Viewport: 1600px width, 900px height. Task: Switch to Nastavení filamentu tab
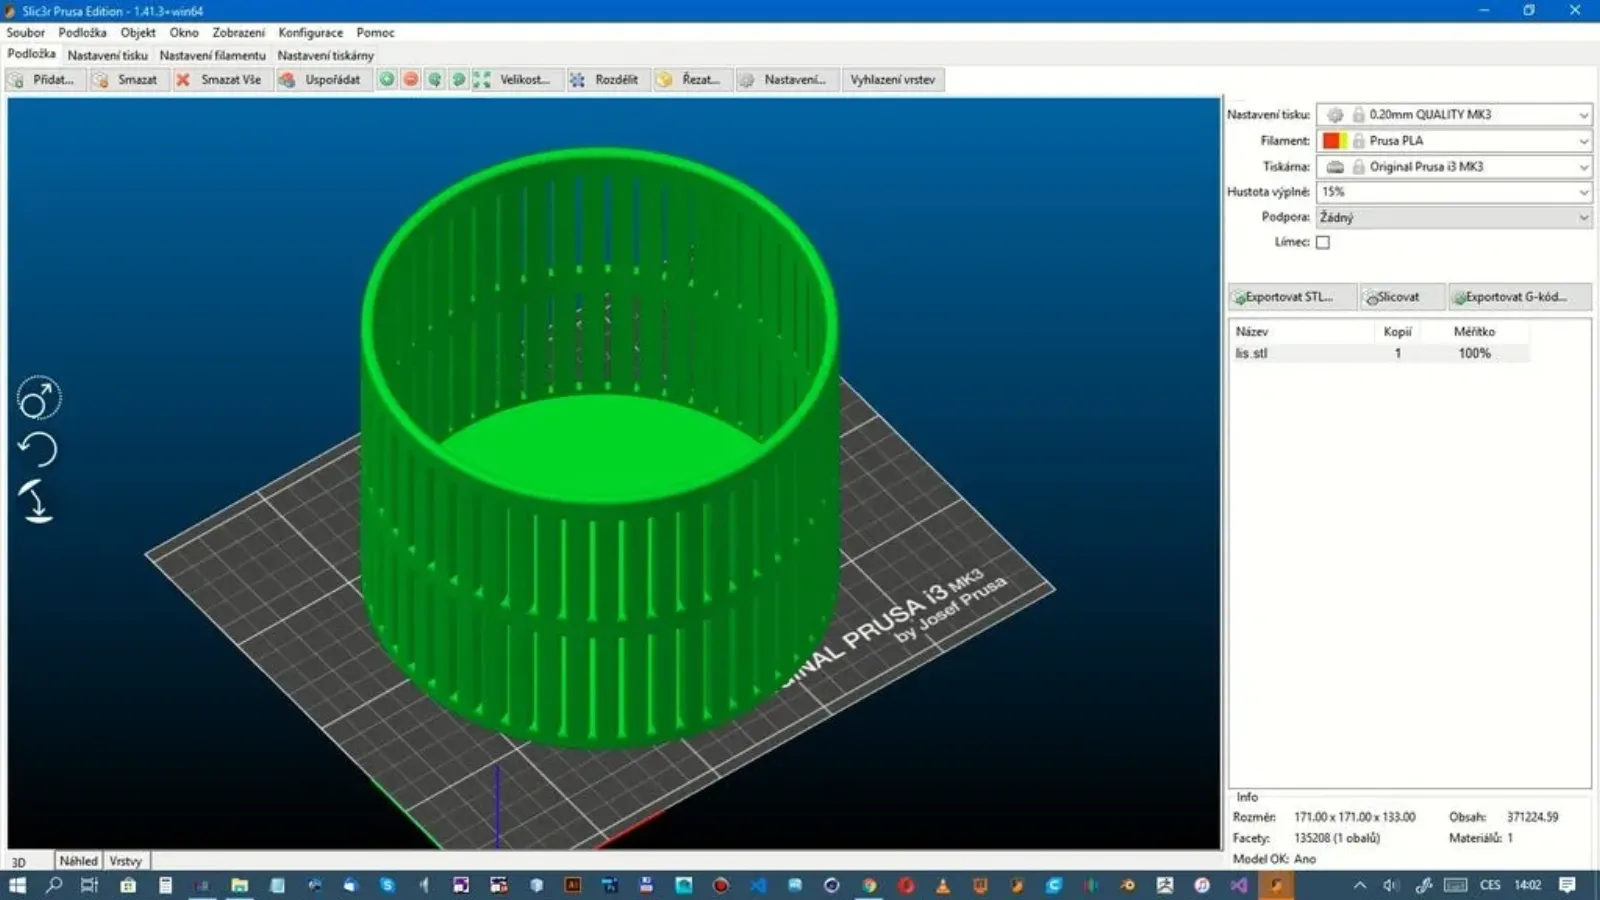[x=213, y=55]
